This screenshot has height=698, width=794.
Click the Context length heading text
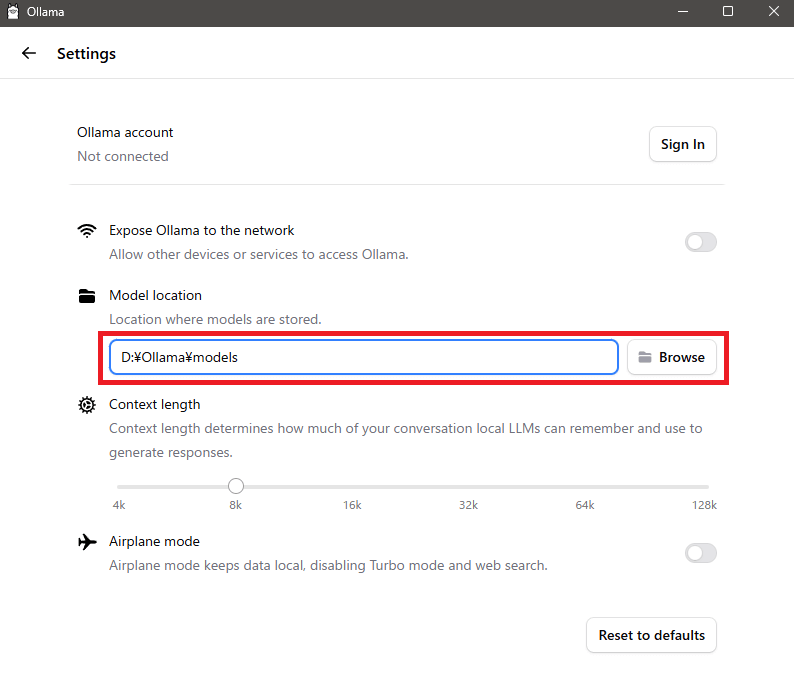(x=154, y=404)
